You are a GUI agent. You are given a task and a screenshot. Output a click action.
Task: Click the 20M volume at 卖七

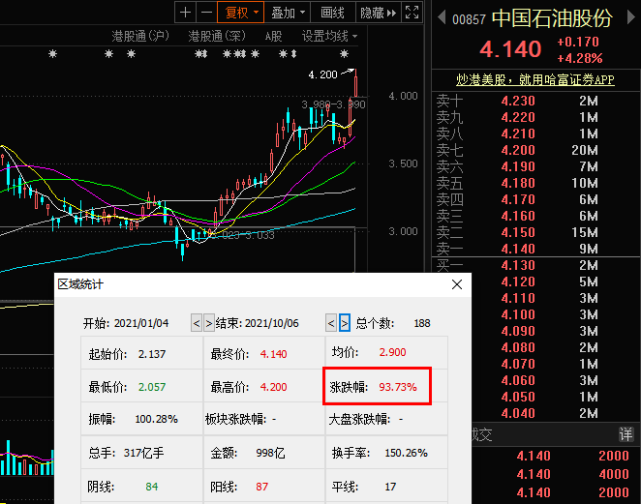585,150
